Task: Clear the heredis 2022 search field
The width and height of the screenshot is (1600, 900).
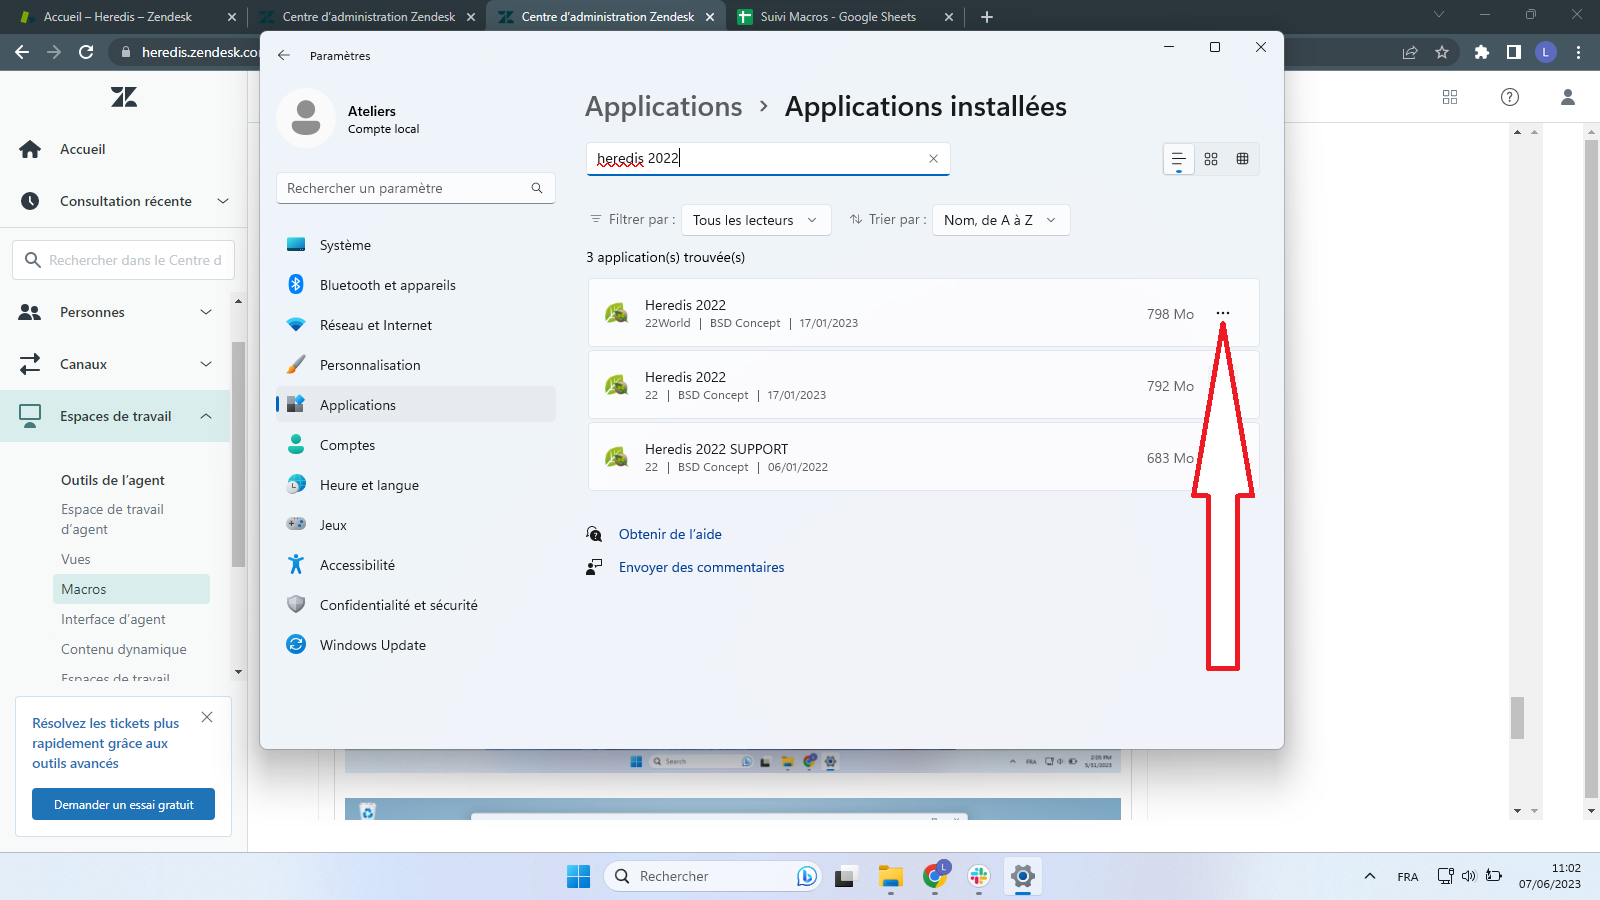Action: [x=933, y=159]
